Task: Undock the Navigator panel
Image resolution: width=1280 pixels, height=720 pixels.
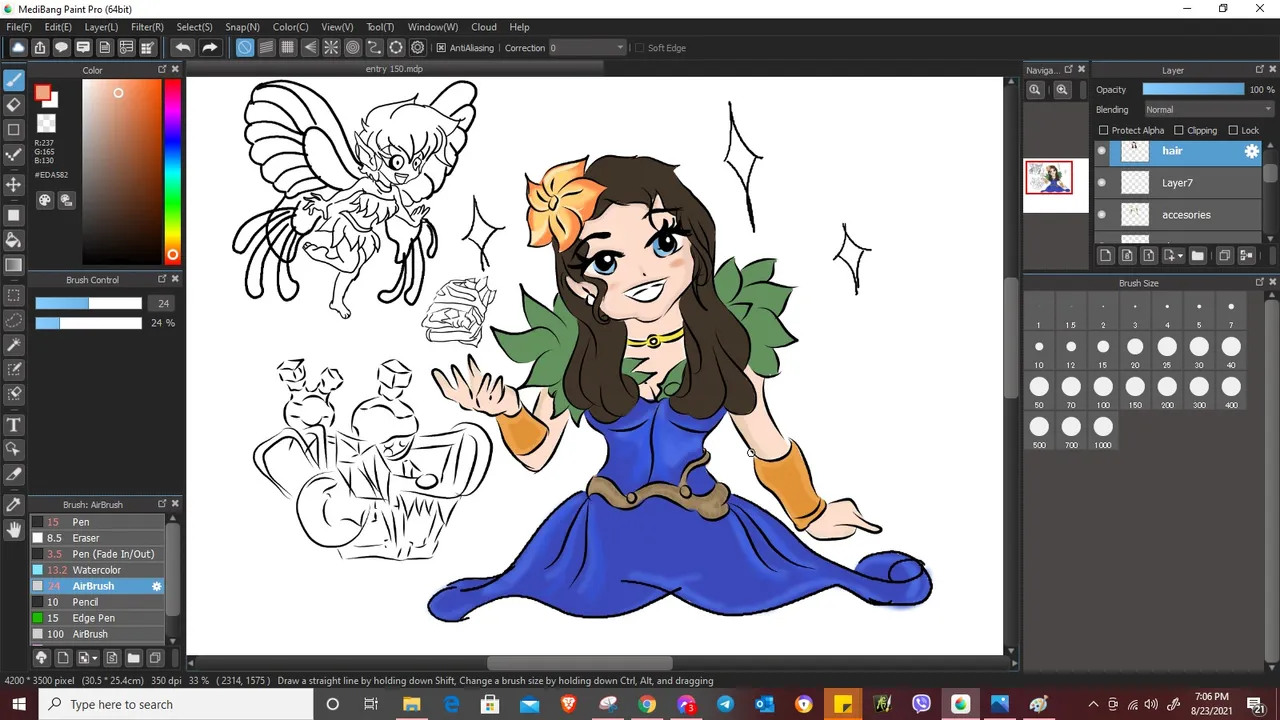Action: click(1068, 70)
